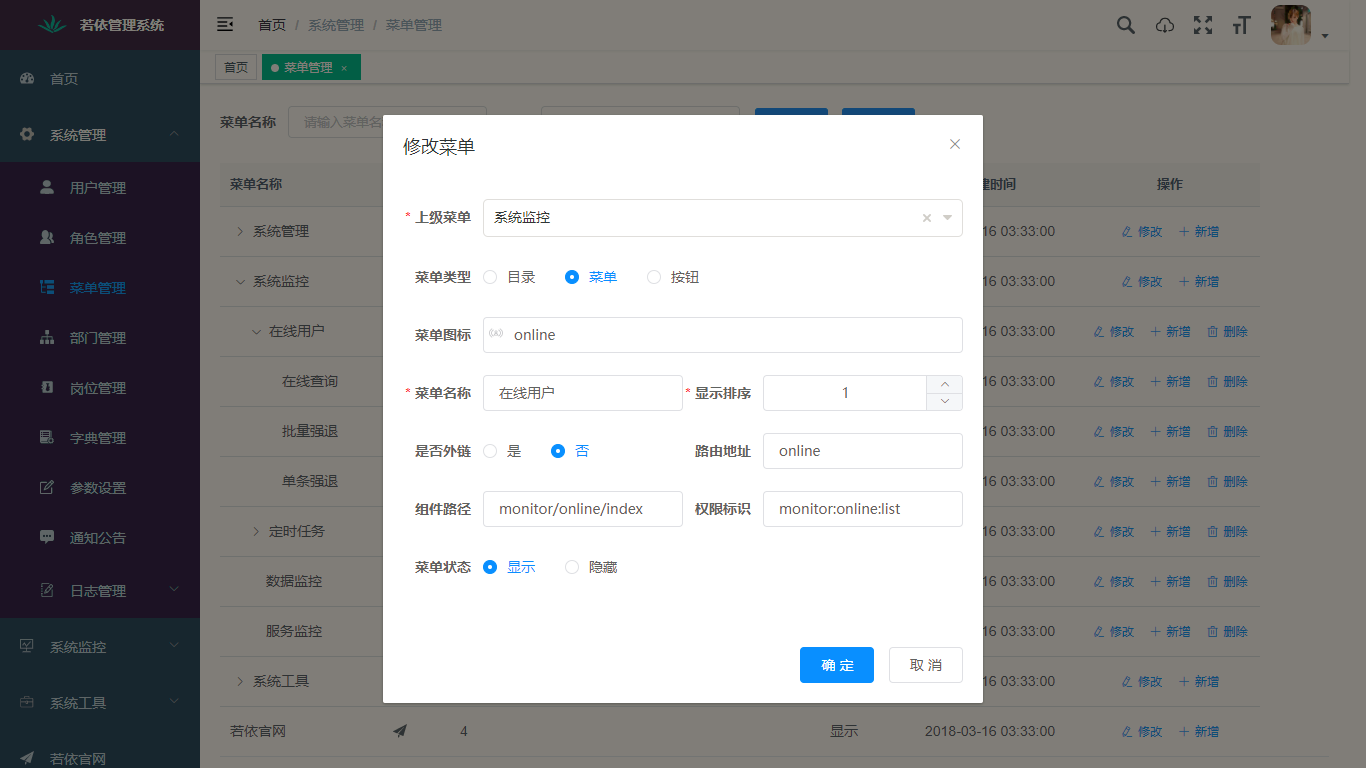Click 新增 in the 若依官网 row
The height and width of the screenshot is (768, 1366).
pos(1199,731)
